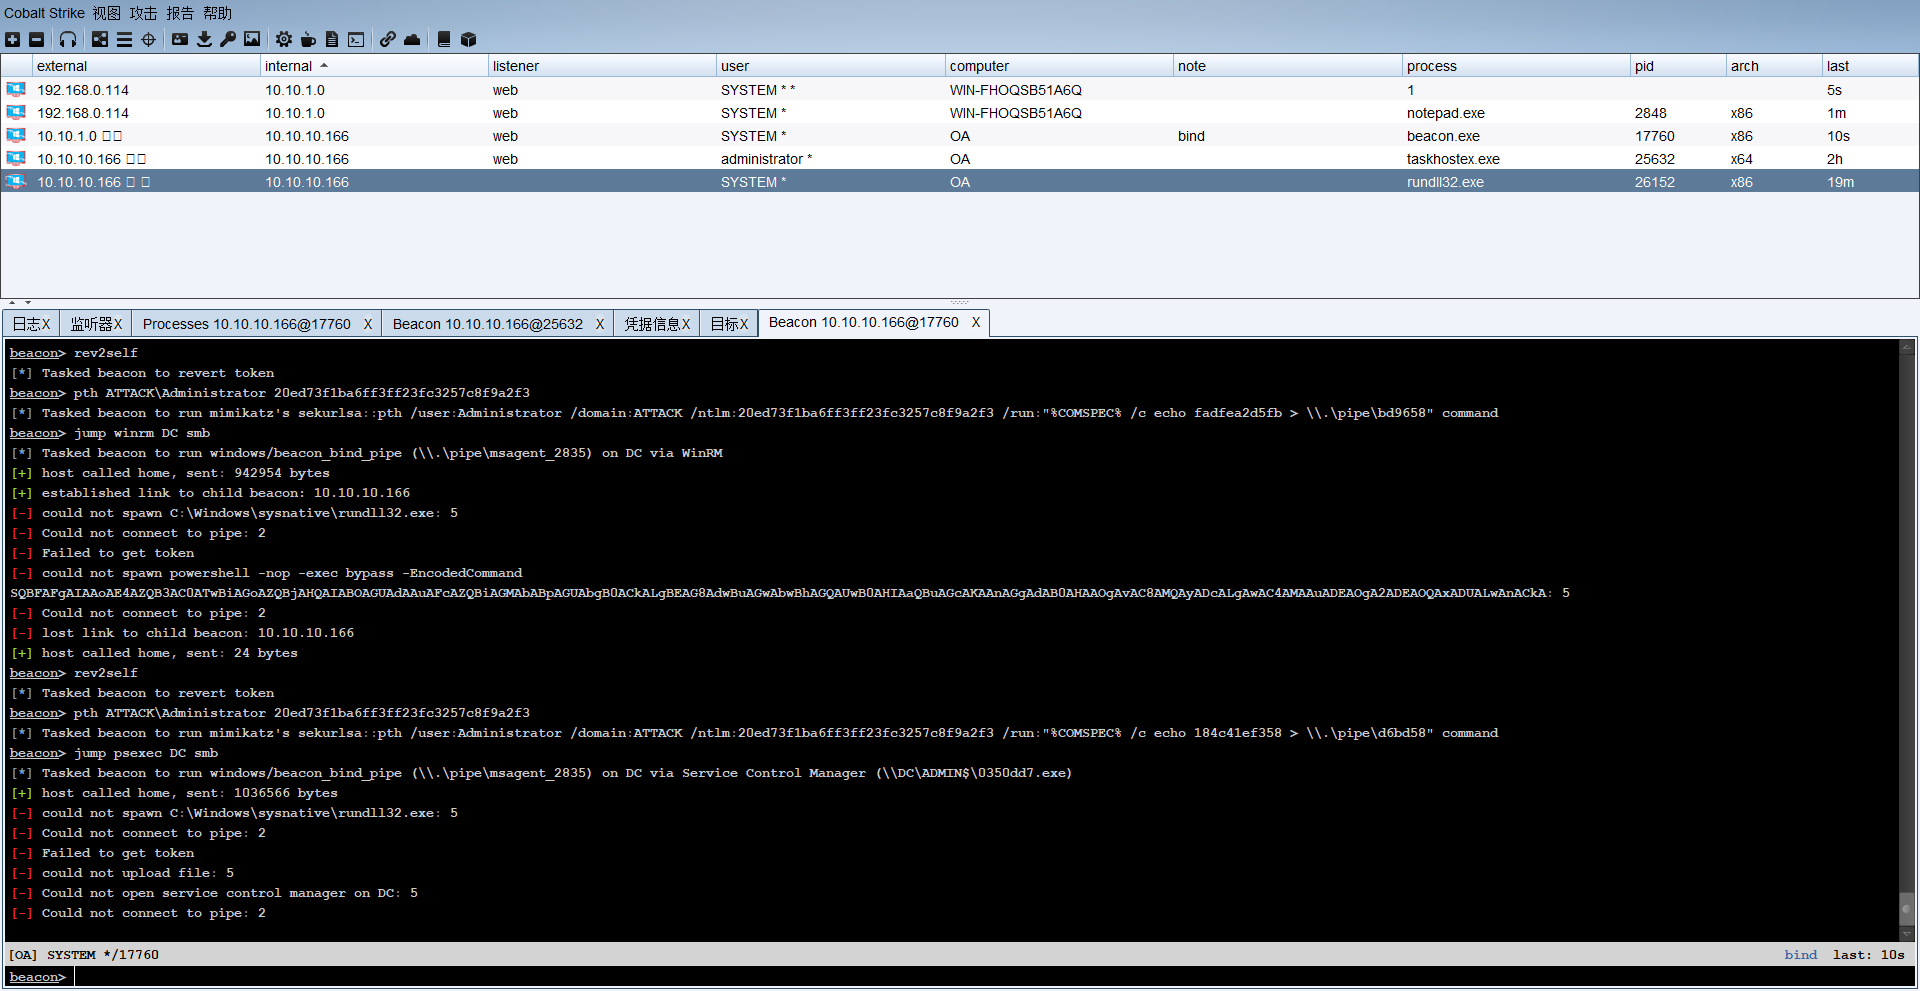Open credentials via the ID card icon
The image size is (1920, 991).
[x=180, y=39]
